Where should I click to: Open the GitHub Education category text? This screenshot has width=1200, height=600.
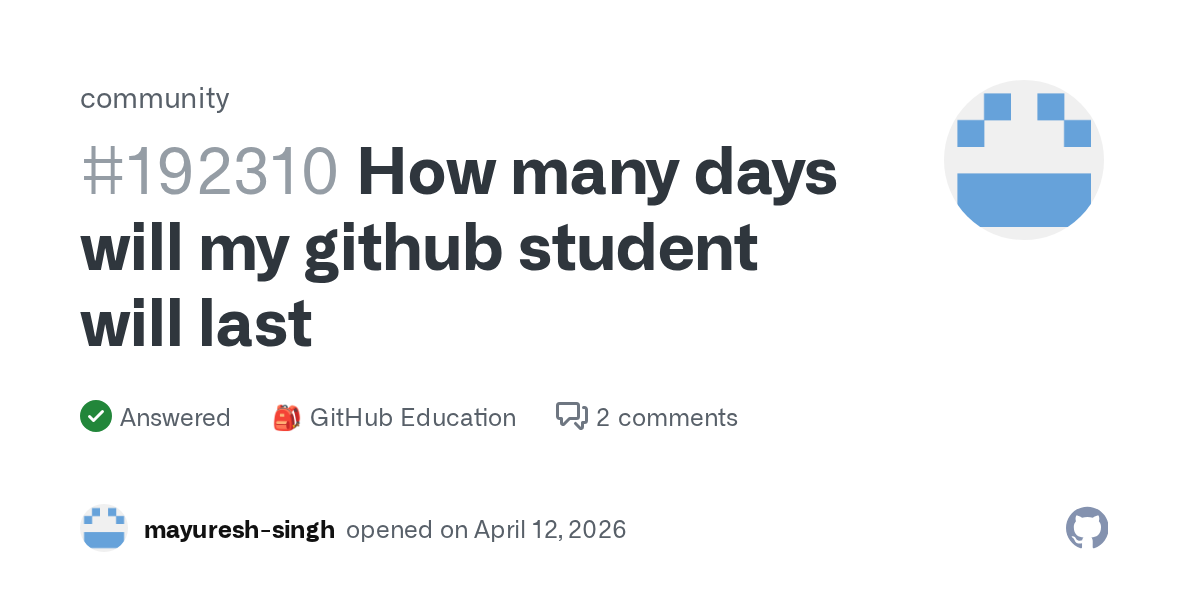coord(412,417)
